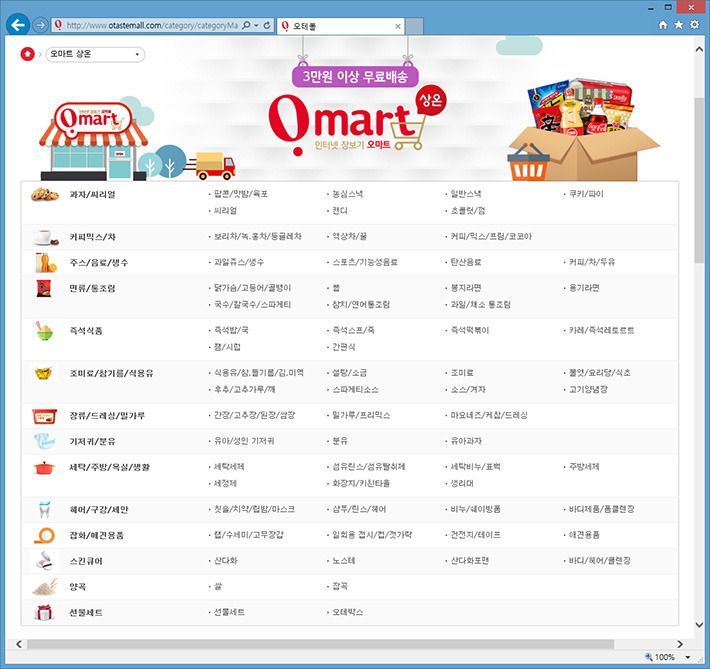Viewport: 710px width, 669px height.
Task: Open the 용기라면 subcategory
Action: (x=584, y=288)
